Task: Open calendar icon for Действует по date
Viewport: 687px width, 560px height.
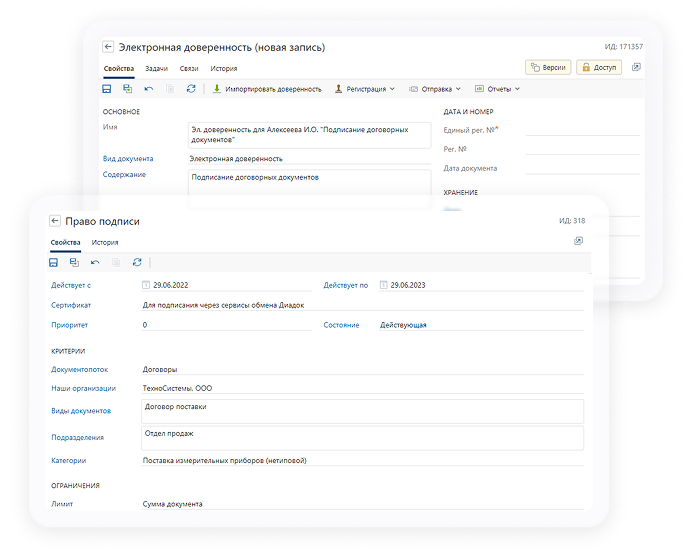Action: (383, 285)
